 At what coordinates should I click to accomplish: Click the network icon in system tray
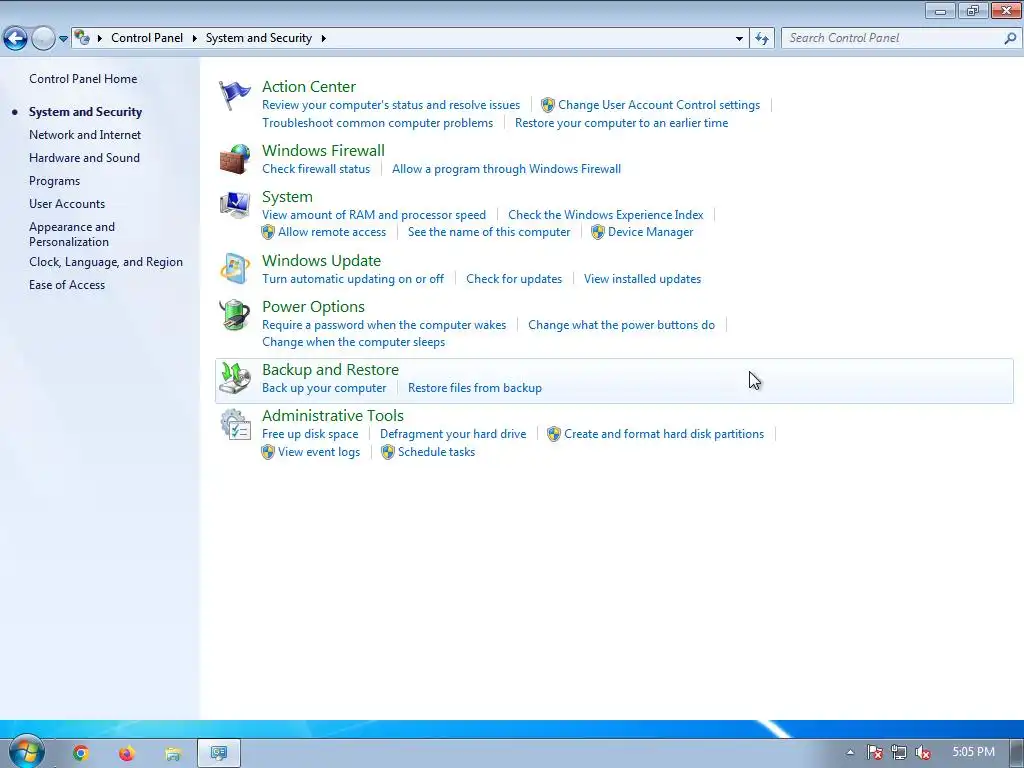tap(899, 753)
